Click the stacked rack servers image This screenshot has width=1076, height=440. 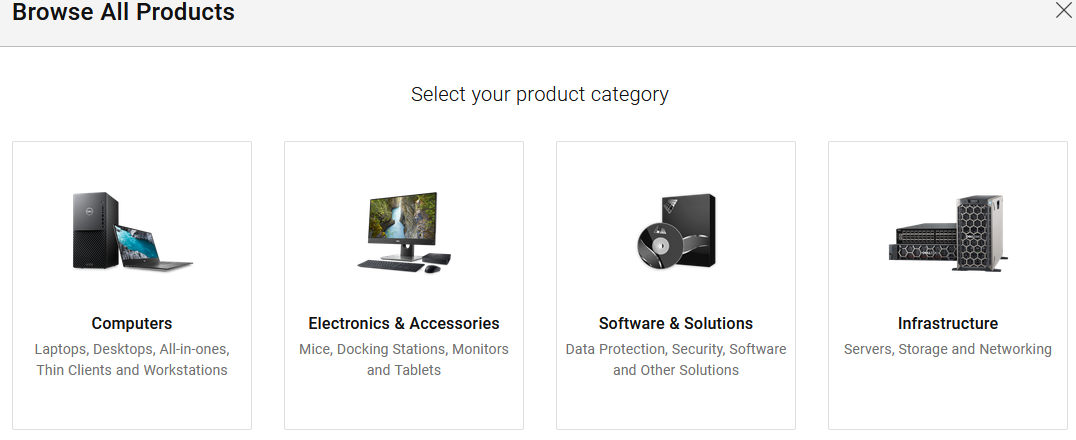(922, 241)
